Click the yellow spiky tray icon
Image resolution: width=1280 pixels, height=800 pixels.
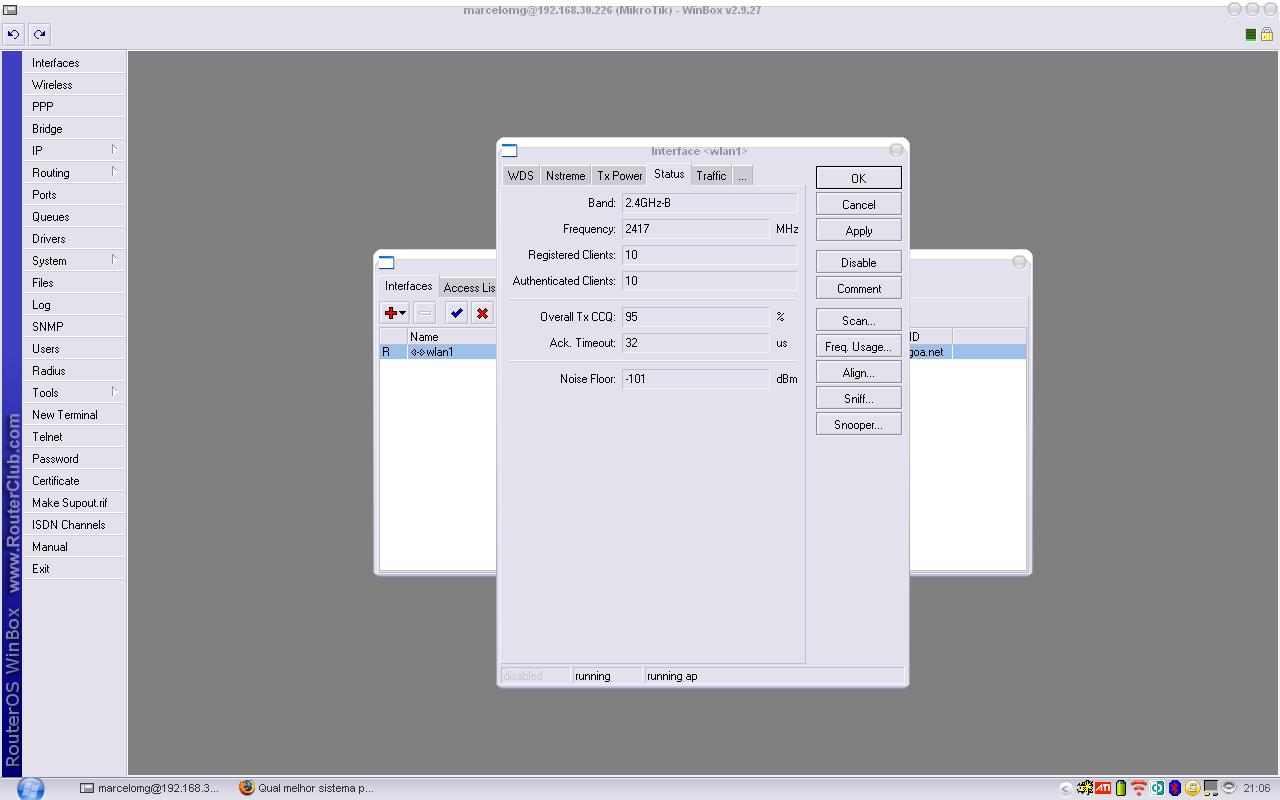click(1084, 788)
